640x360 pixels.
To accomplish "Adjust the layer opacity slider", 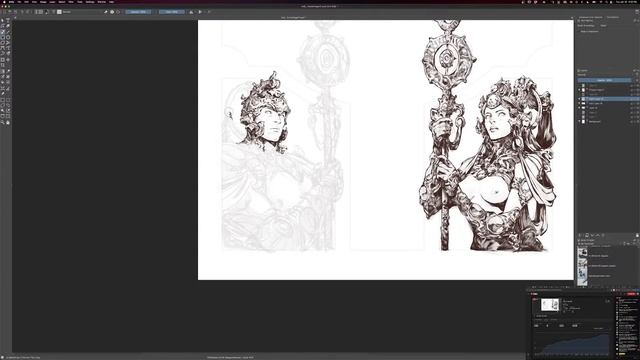I will coord(604,80).
